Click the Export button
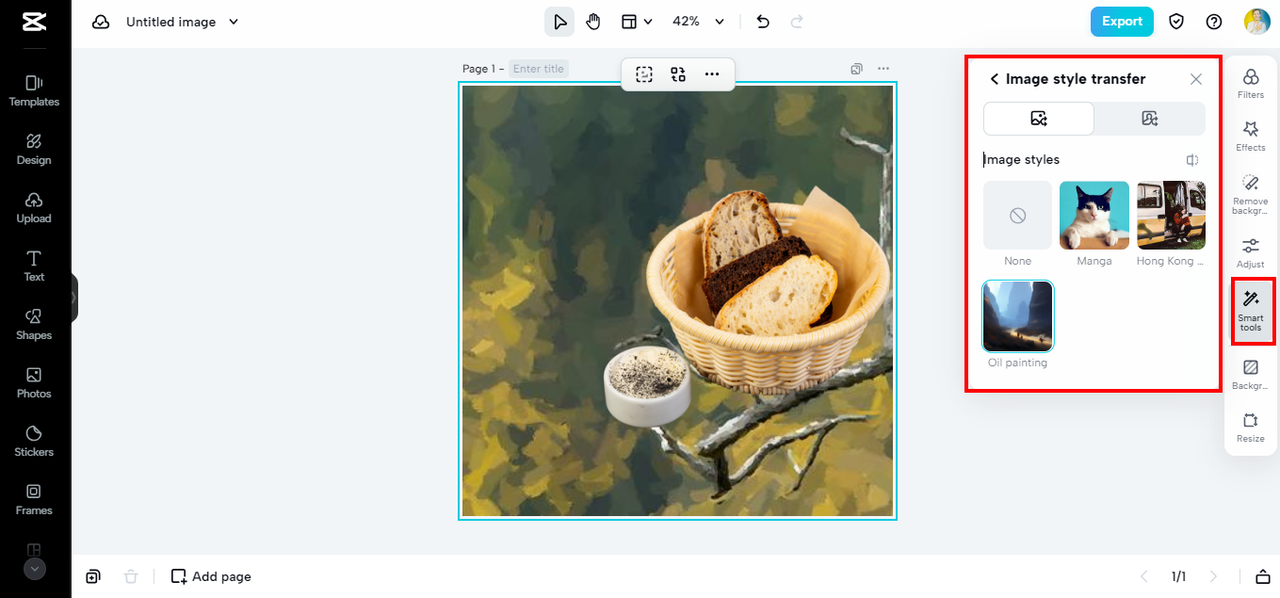 (1122, 22)
